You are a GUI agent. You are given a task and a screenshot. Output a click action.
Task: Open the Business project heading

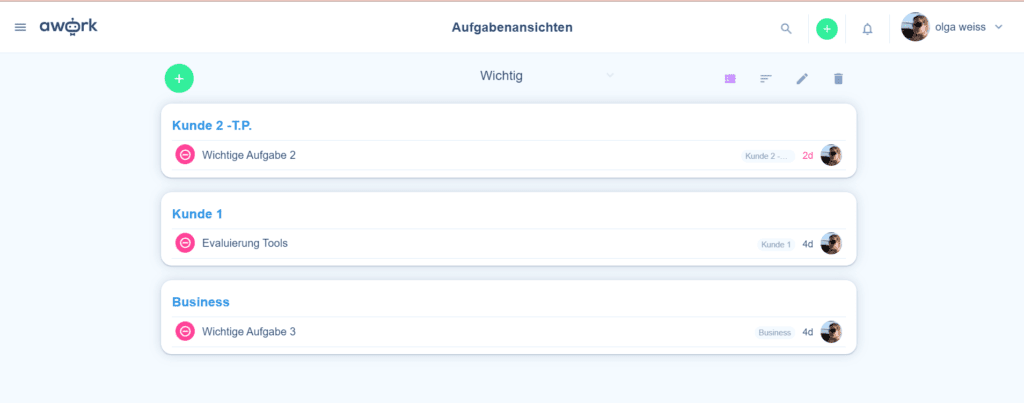[201, 301]
